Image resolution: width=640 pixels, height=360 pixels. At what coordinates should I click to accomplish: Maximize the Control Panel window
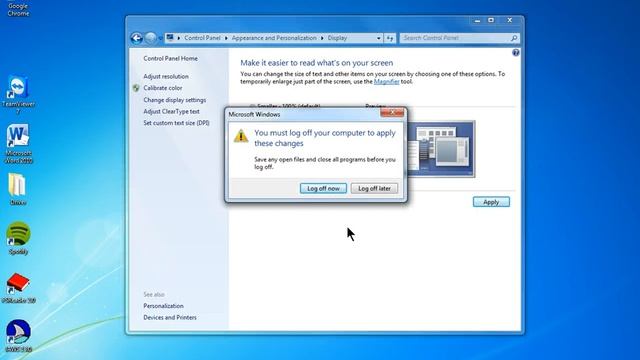click(491, 20)
